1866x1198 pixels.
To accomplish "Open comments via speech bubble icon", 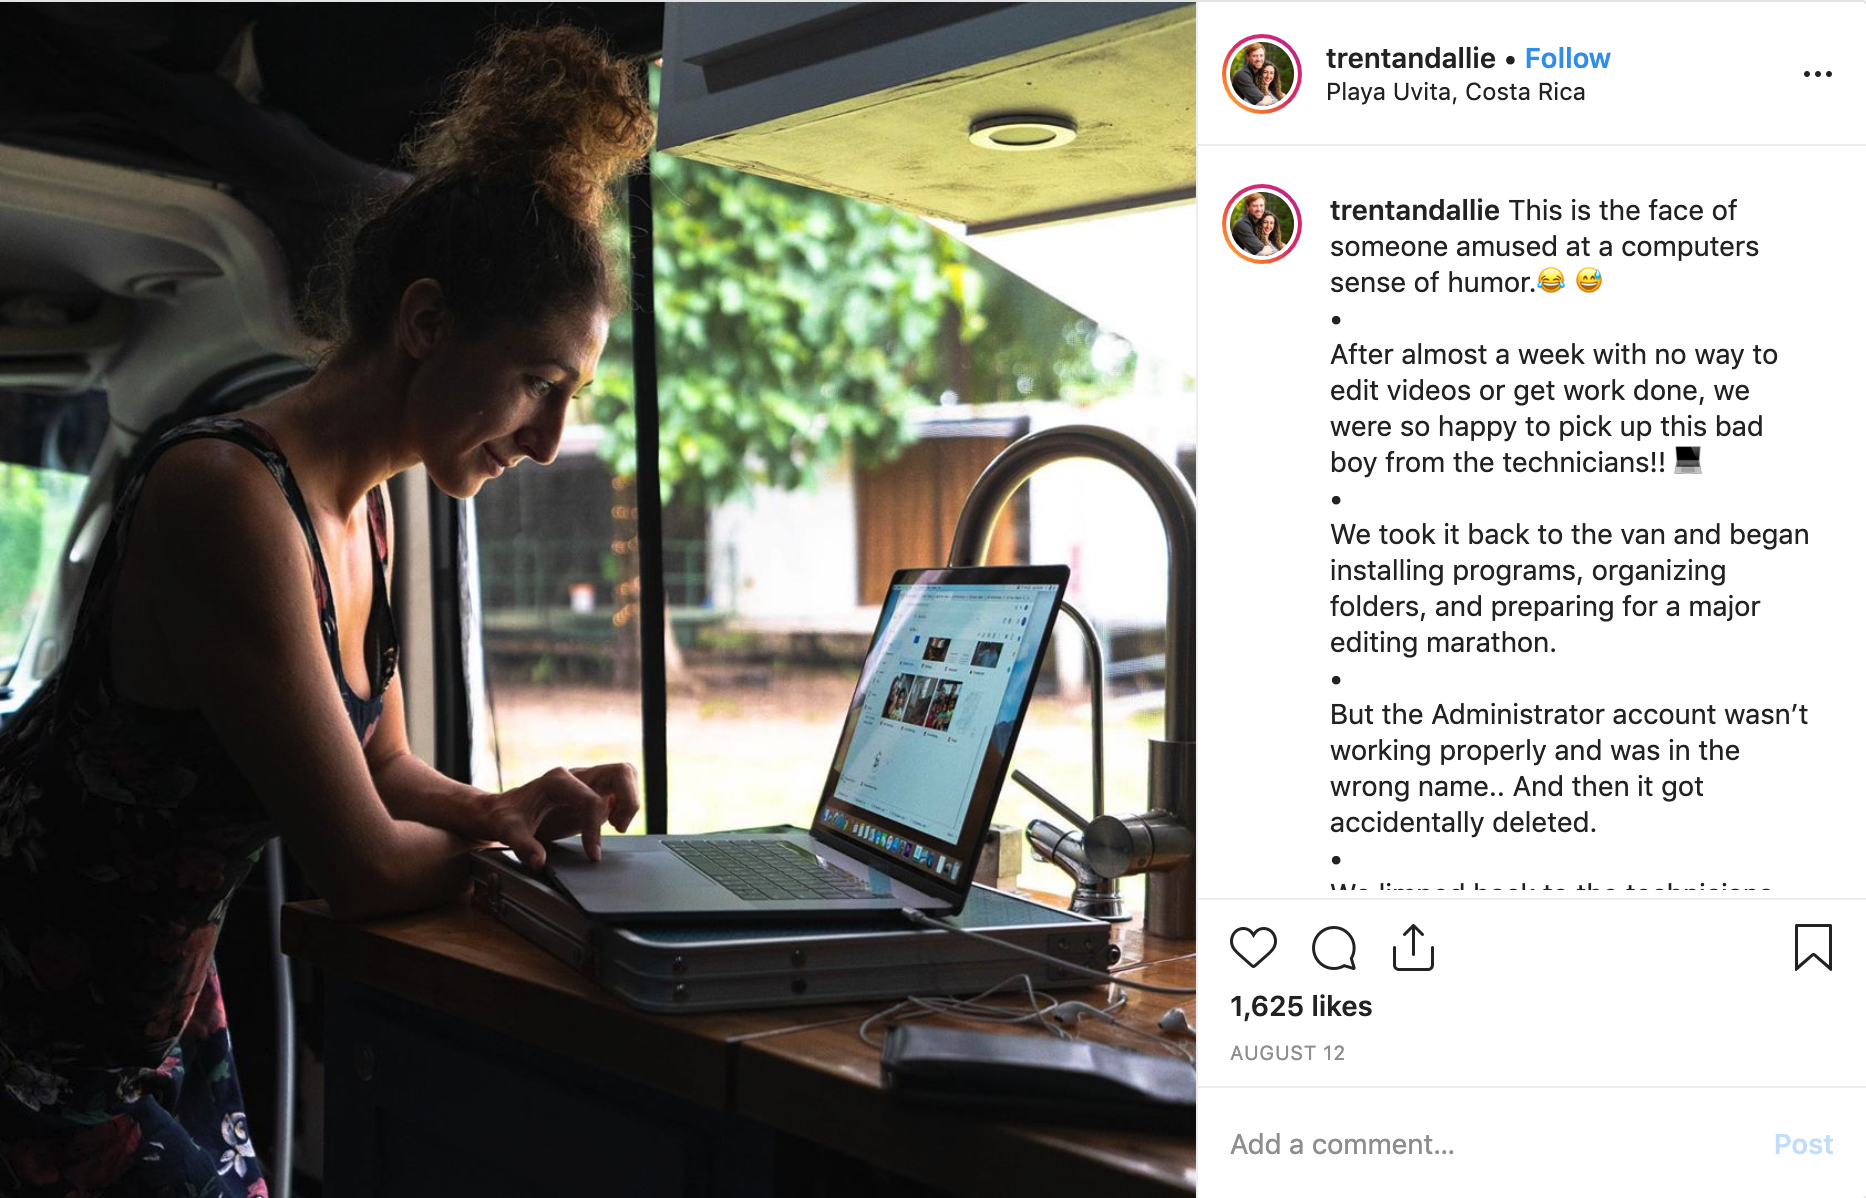I will (x=1333, y=948).
